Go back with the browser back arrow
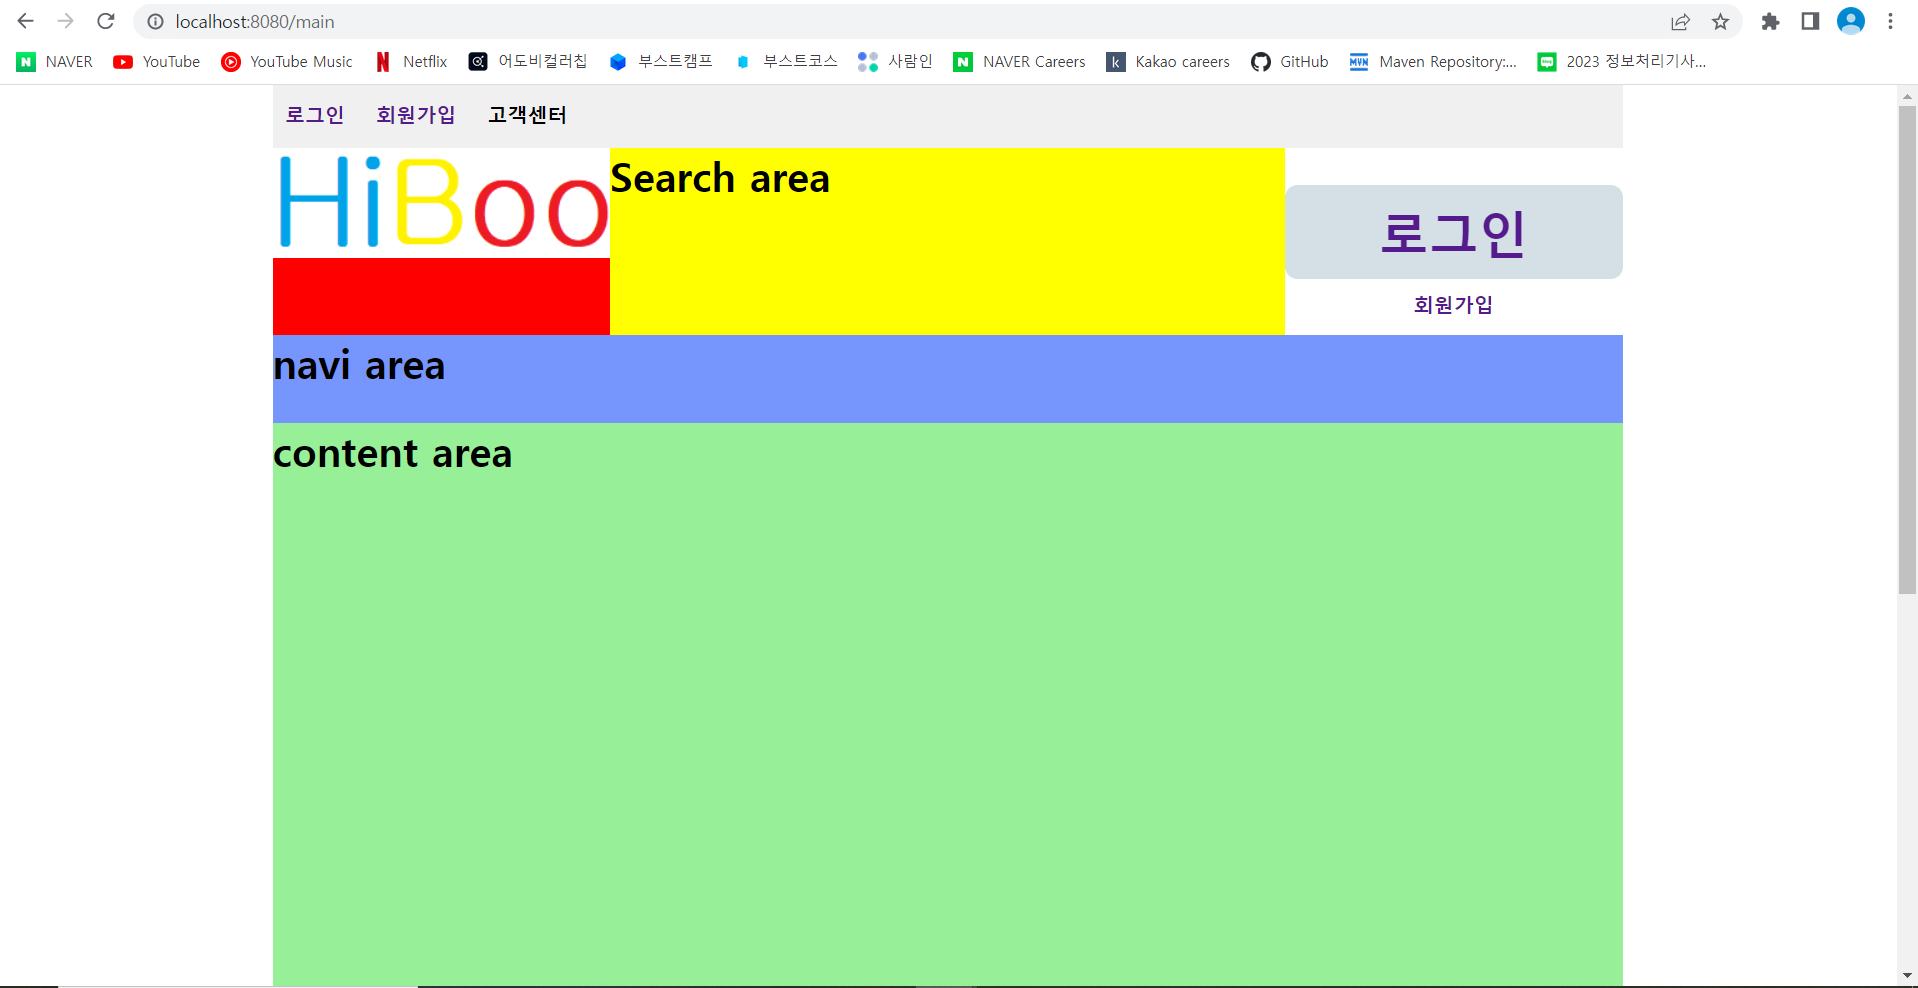 point(26,21)
